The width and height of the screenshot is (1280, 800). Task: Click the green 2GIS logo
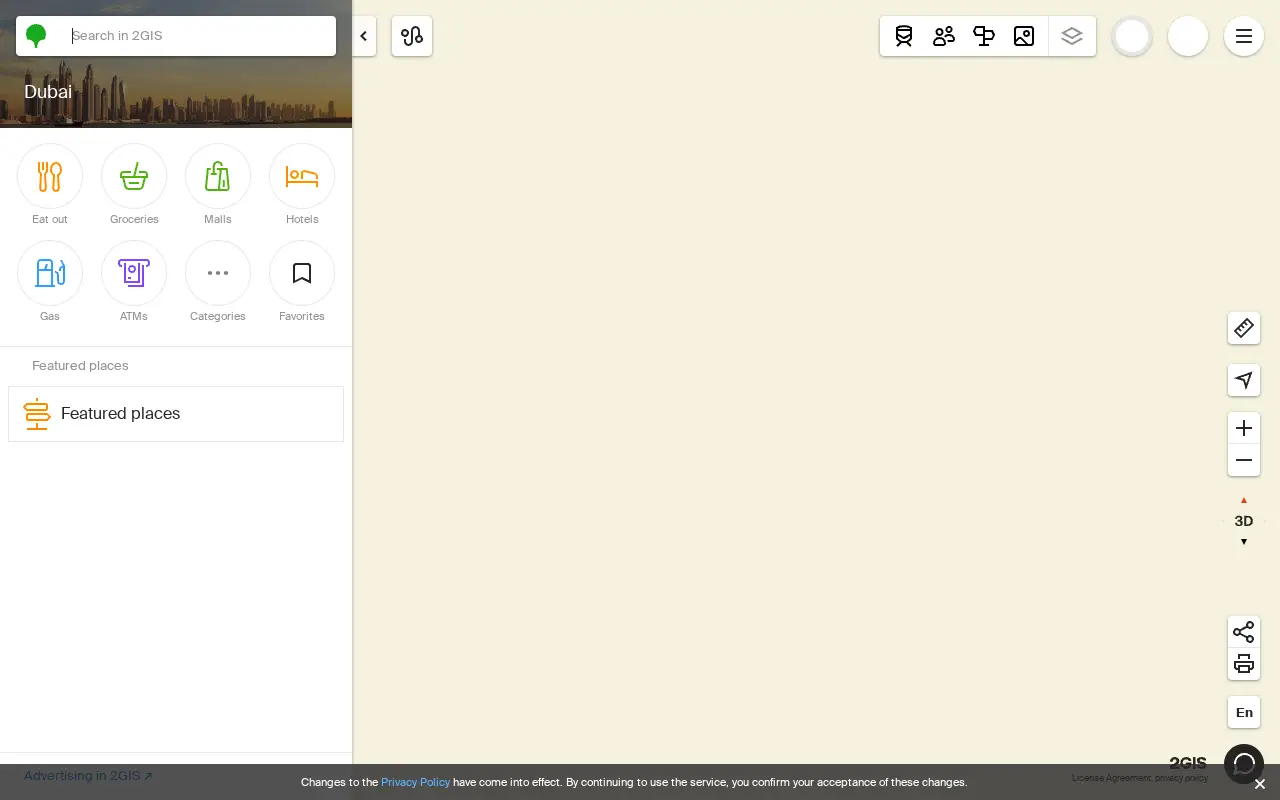click(36, 37)
